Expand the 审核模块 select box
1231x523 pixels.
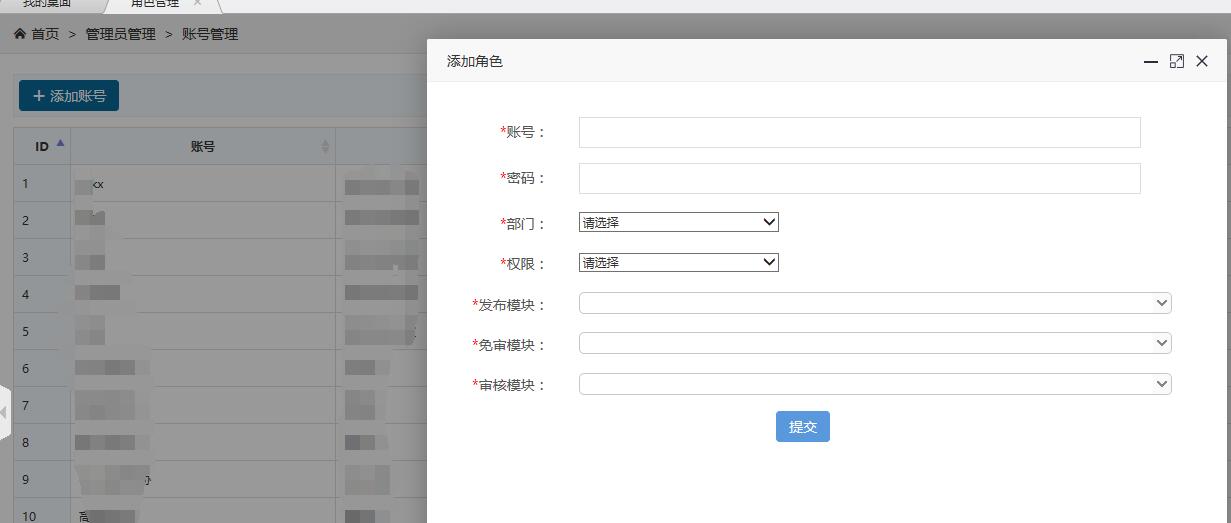pos(874,384)
